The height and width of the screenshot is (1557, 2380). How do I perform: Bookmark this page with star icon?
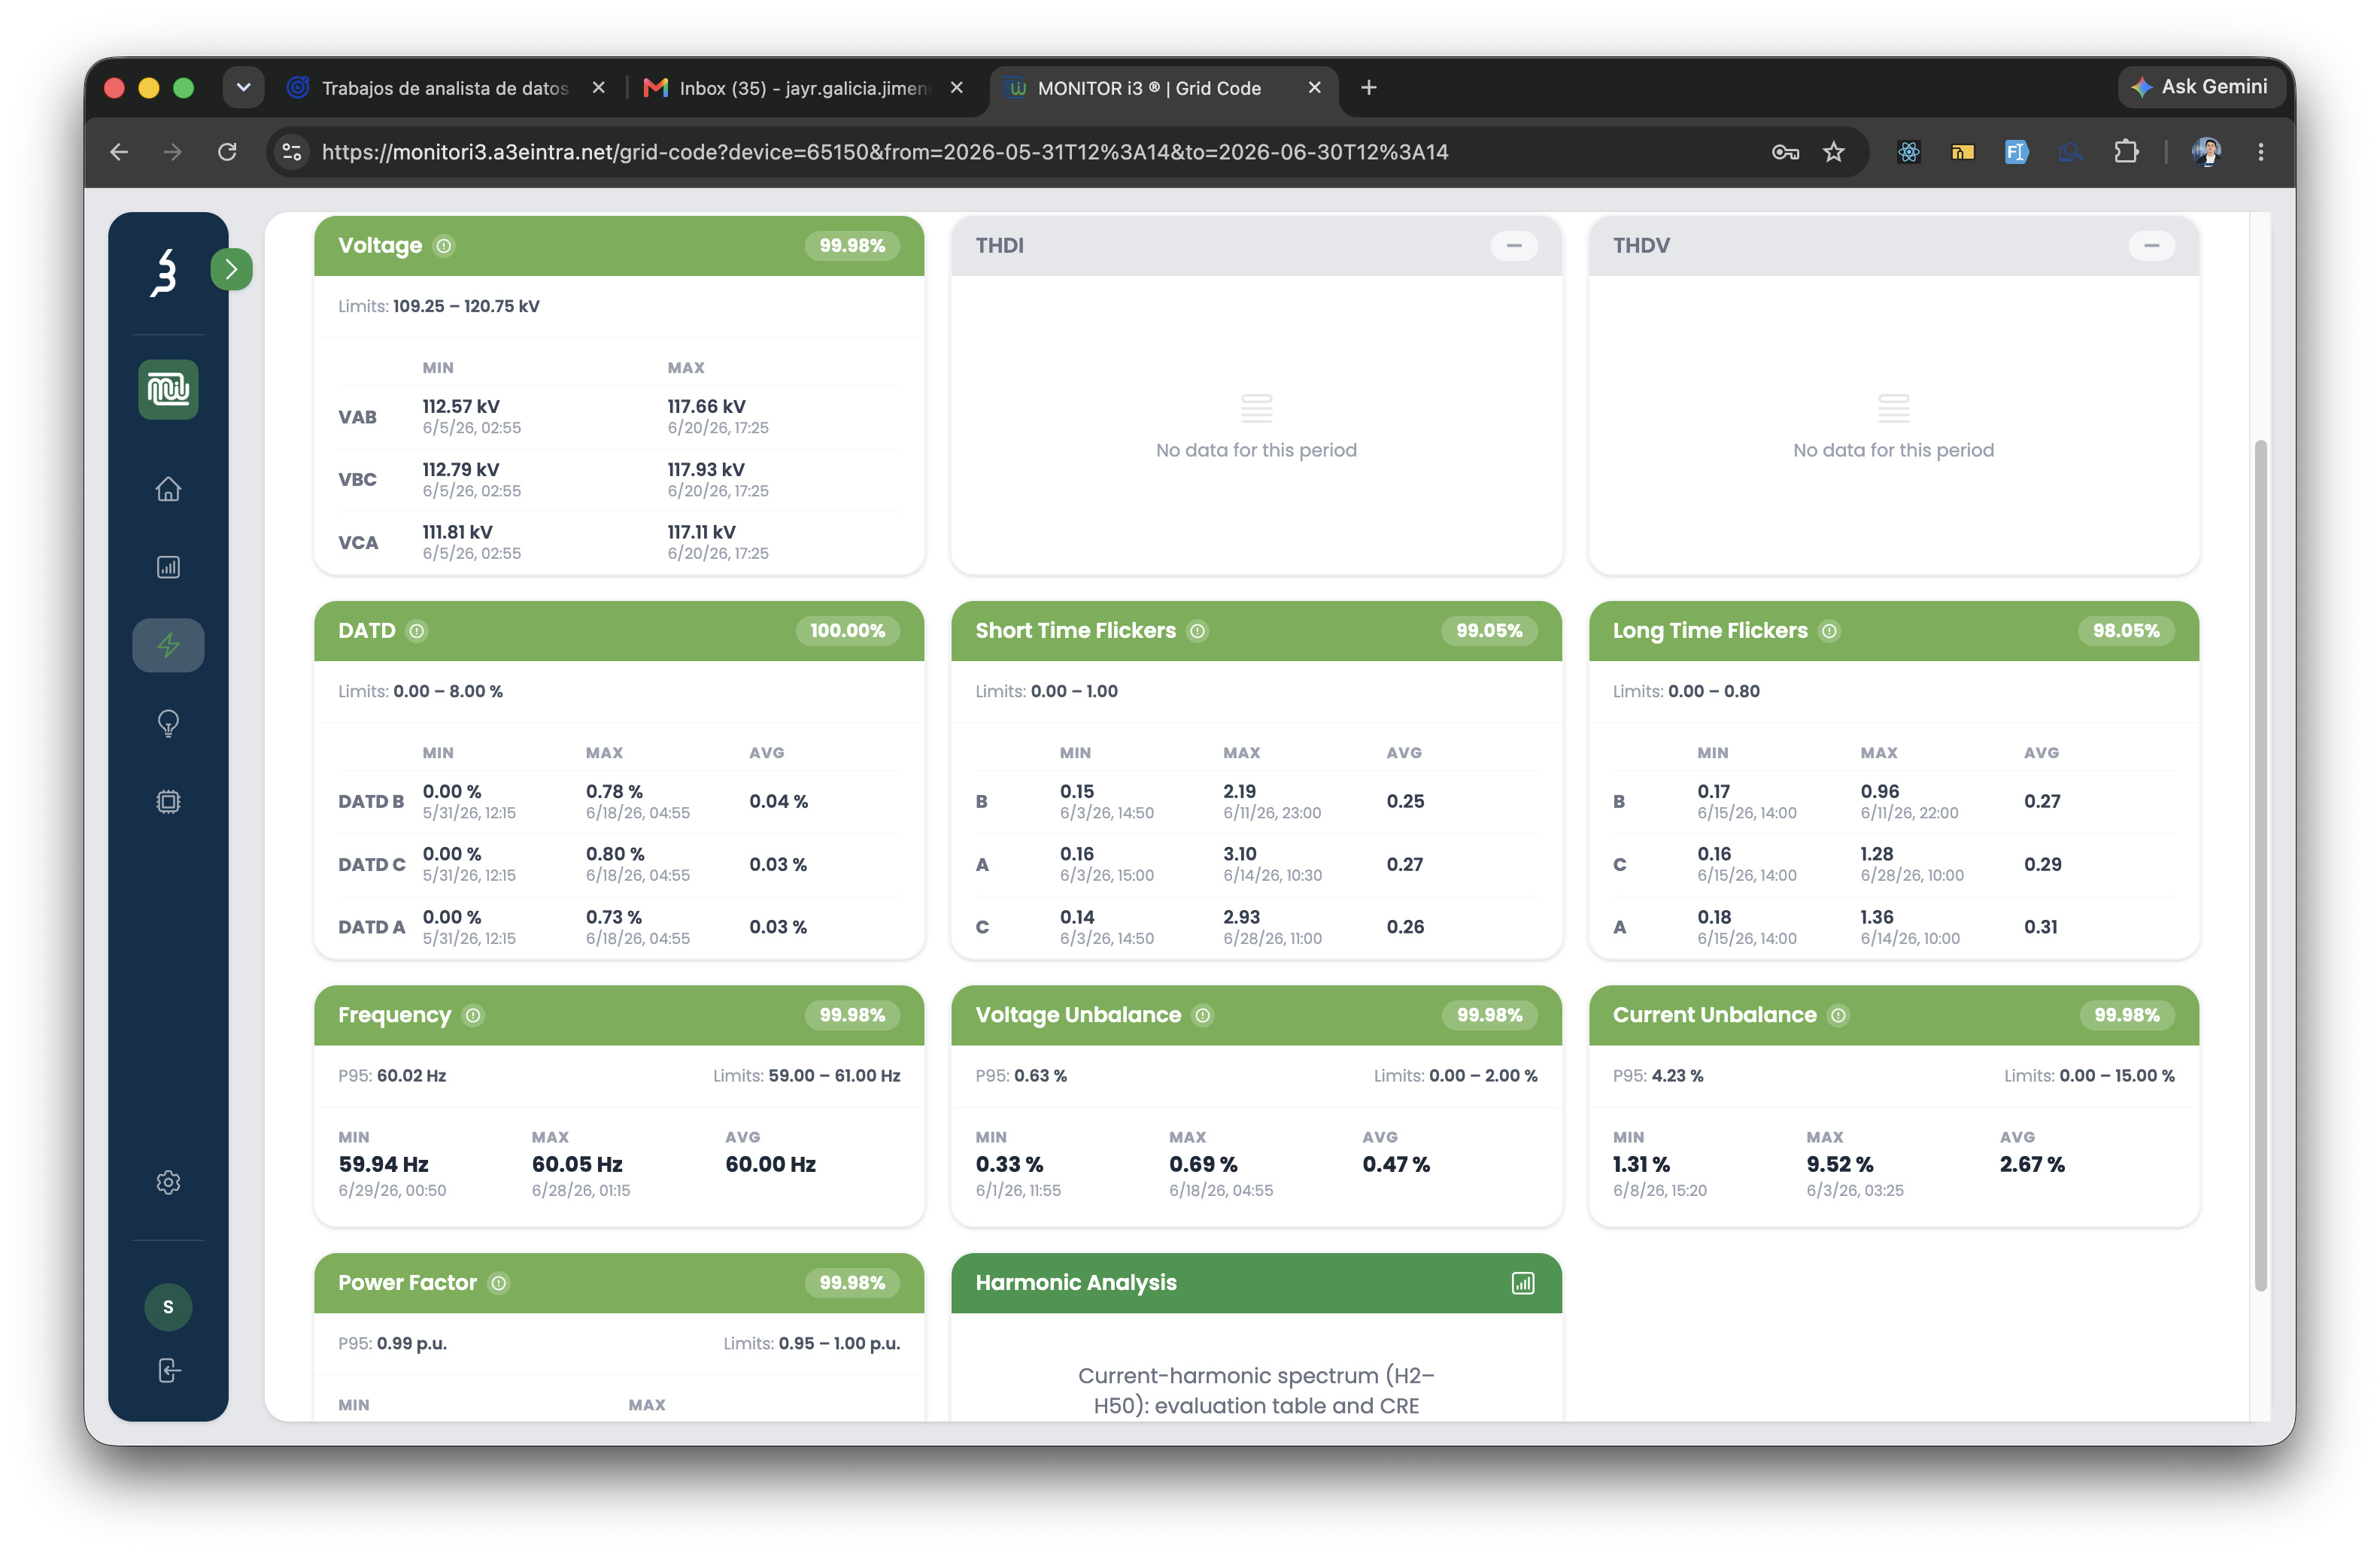pyautogui.click(x=1833, y=152)
